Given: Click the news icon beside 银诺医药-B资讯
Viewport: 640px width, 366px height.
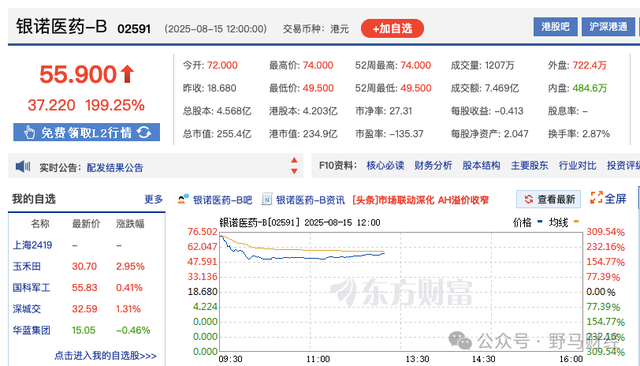Looking at the screenshot, I should pyautogui.click(x=267, y=199).
